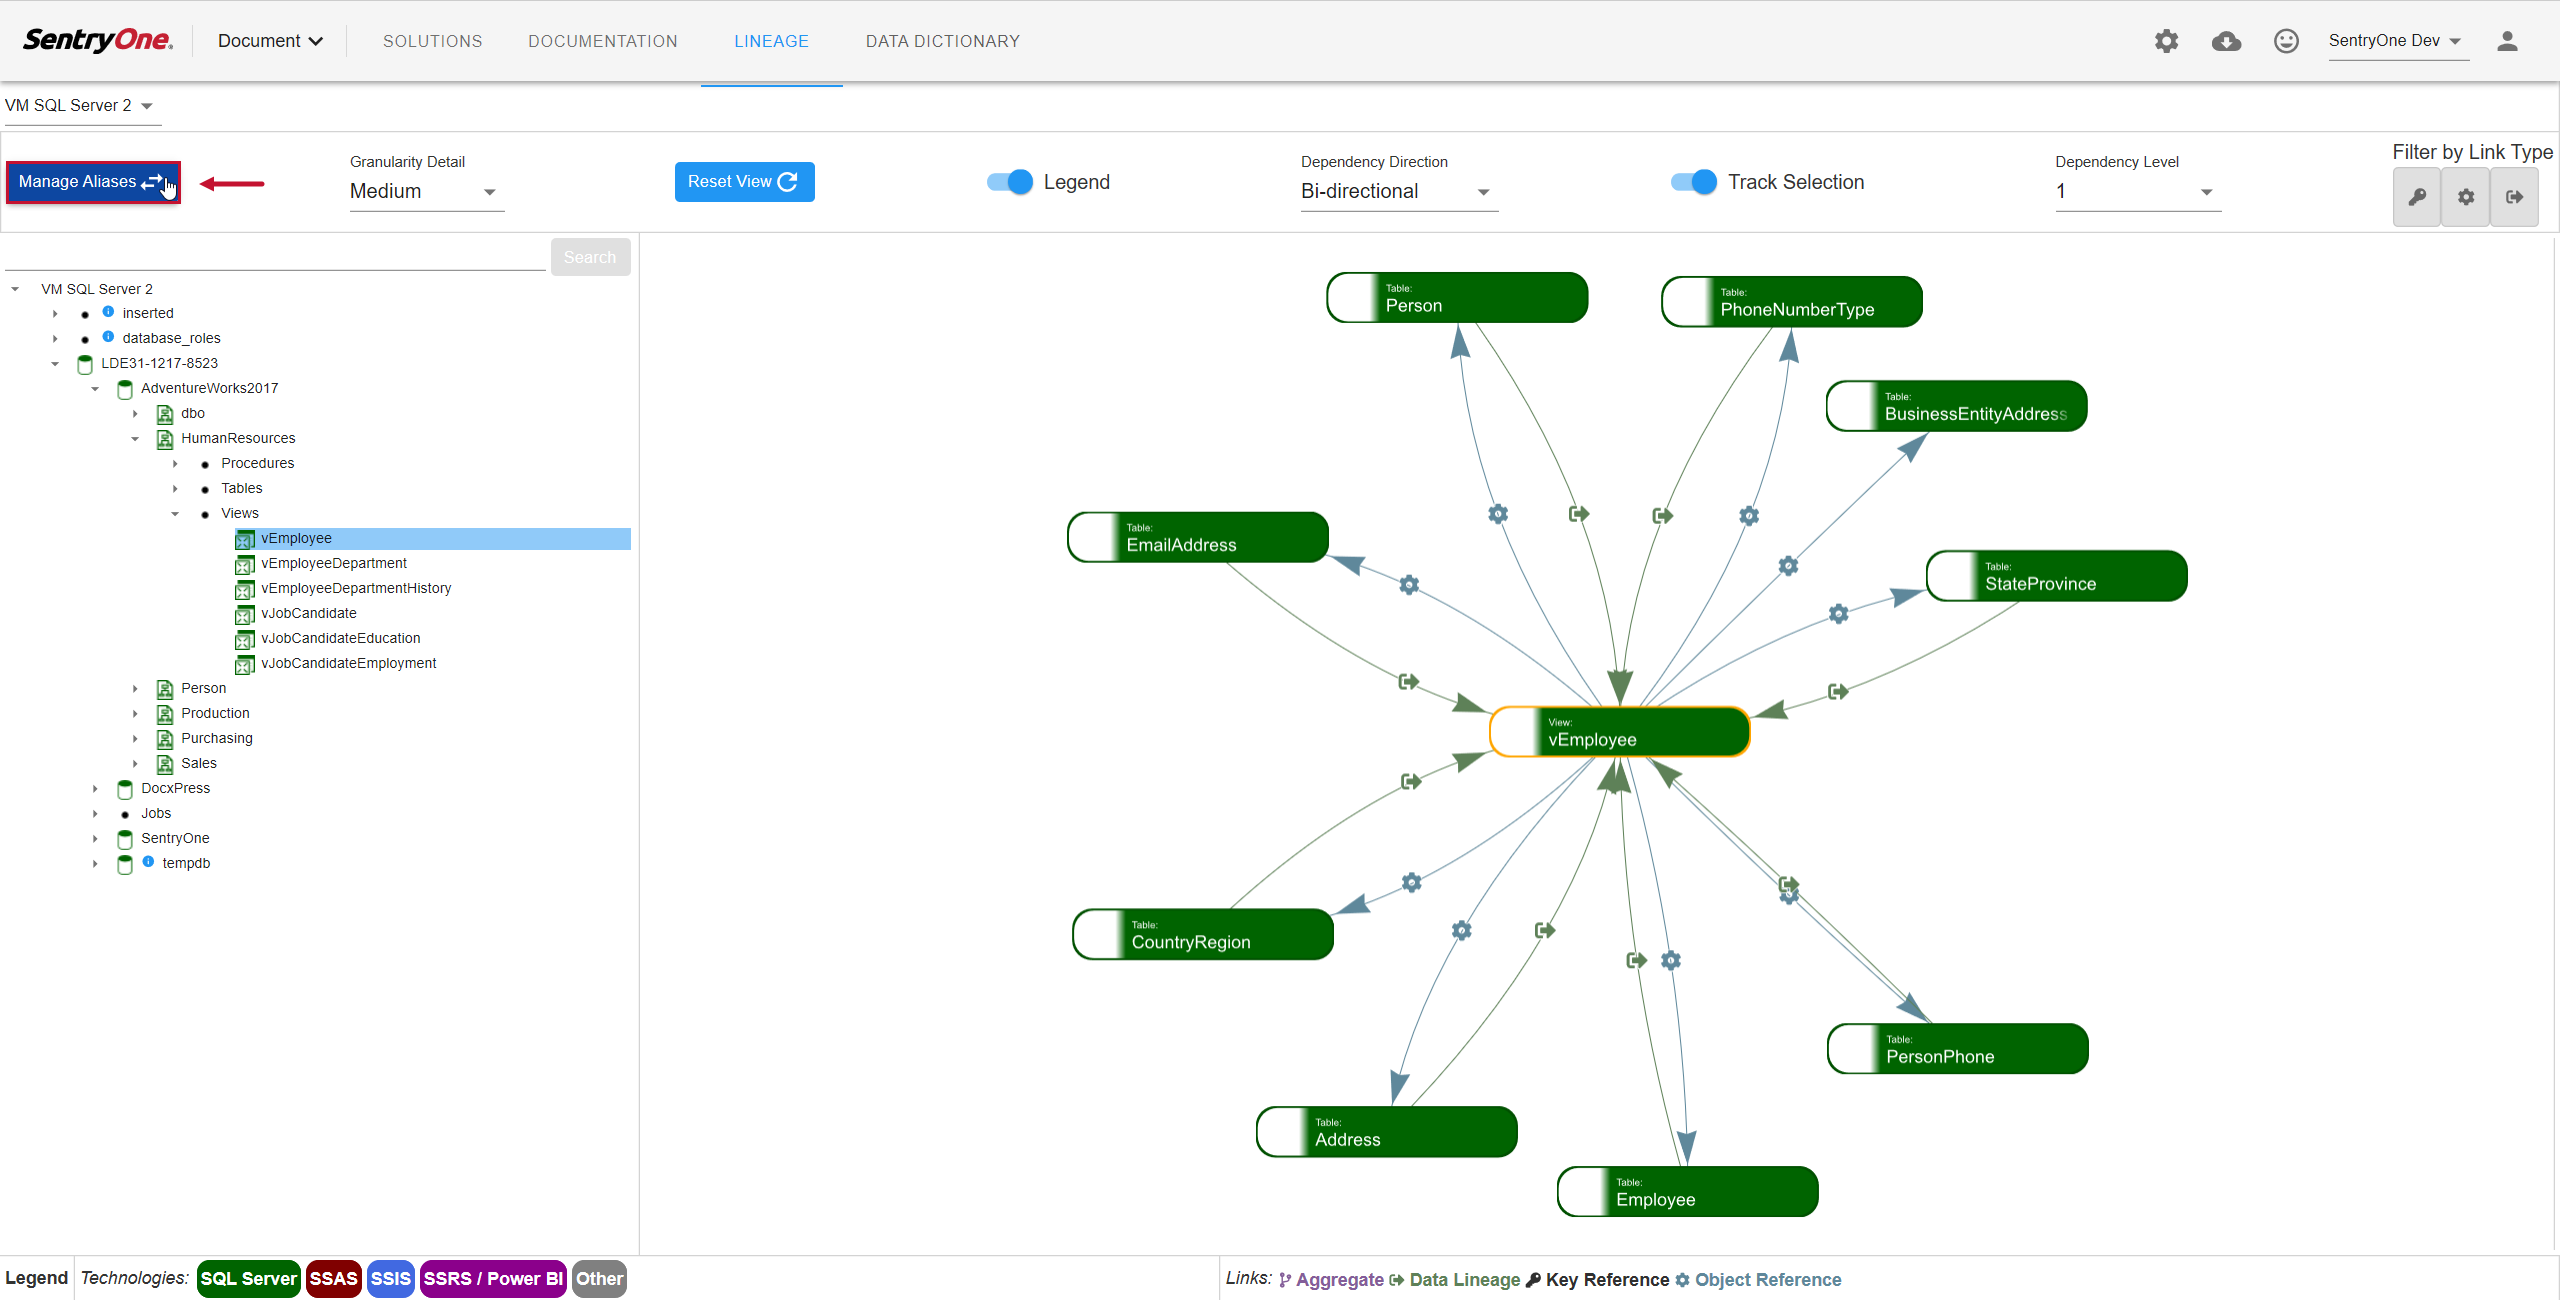
Task: Click the info icon next to tempdb
Action: [148, 861]
